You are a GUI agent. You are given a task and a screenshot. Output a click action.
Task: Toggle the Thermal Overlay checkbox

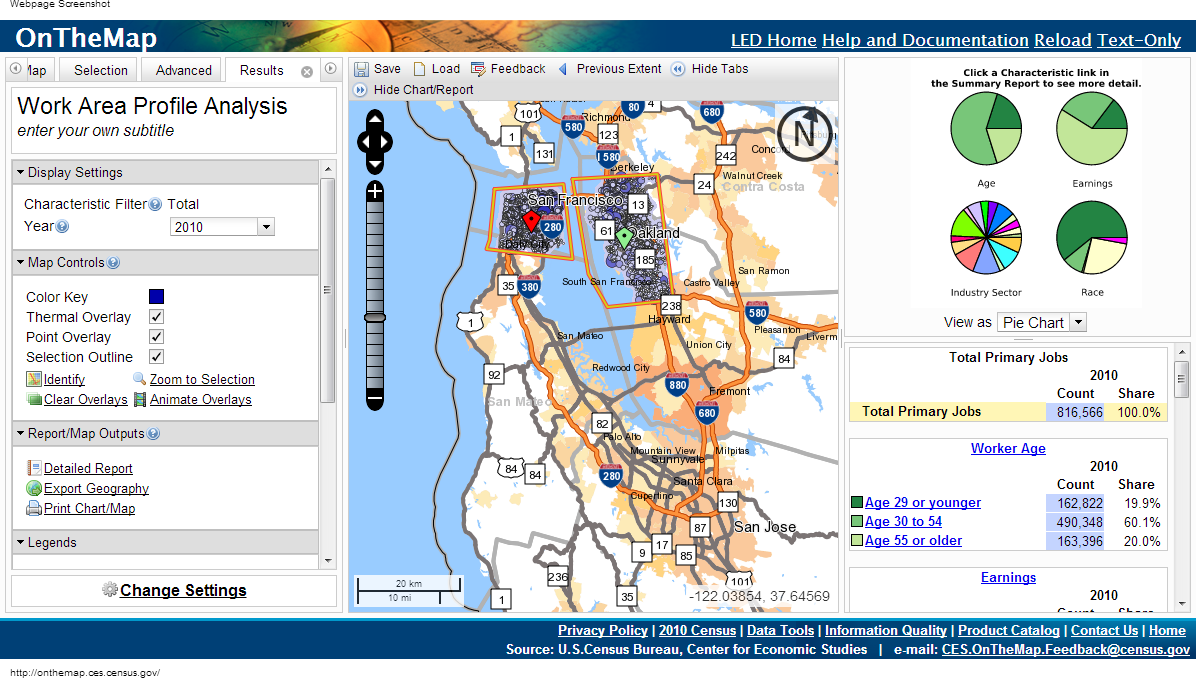coord(156,317)
